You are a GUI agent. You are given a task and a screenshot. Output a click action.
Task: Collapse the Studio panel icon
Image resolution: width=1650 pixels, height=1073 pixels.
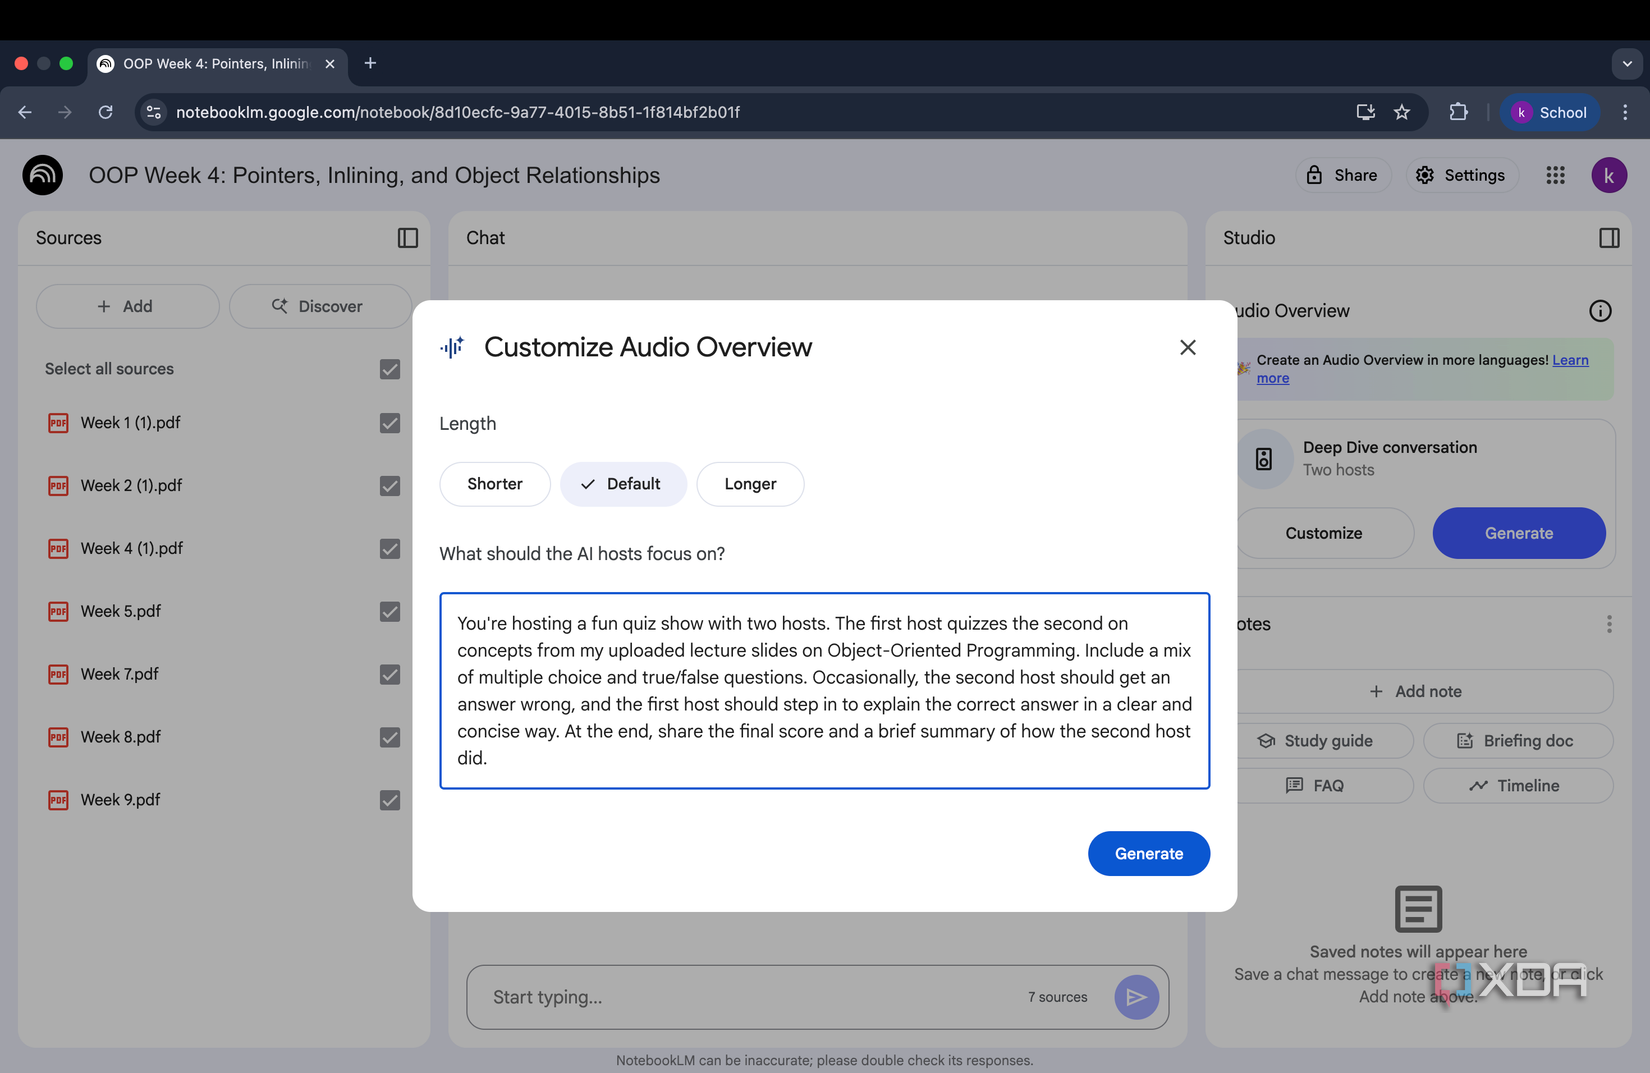[1608, 238]
